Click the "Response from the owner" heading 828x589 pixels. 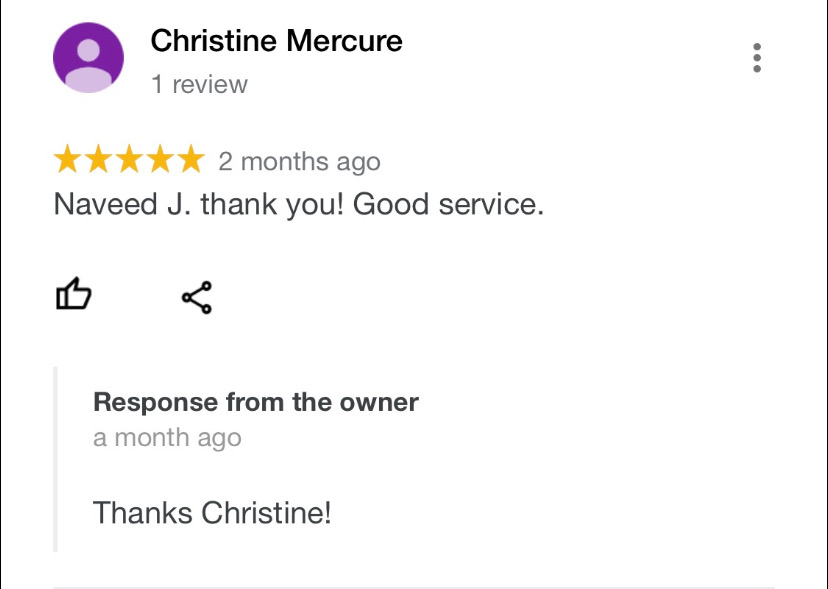pyautogui.click(x=255, y=402)
